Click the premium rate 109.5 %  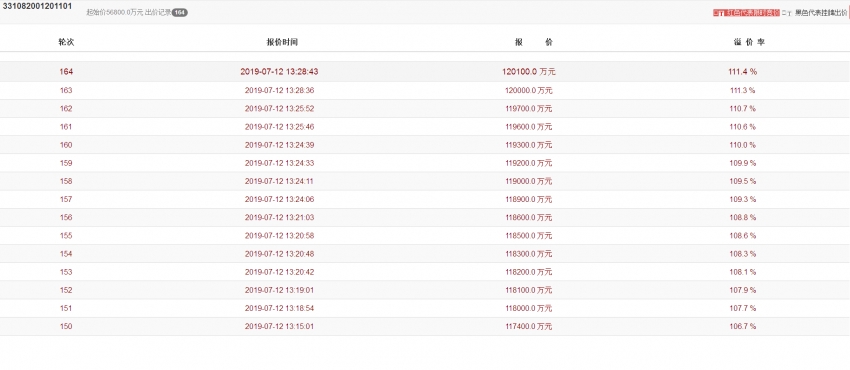[x=743, y=181]
